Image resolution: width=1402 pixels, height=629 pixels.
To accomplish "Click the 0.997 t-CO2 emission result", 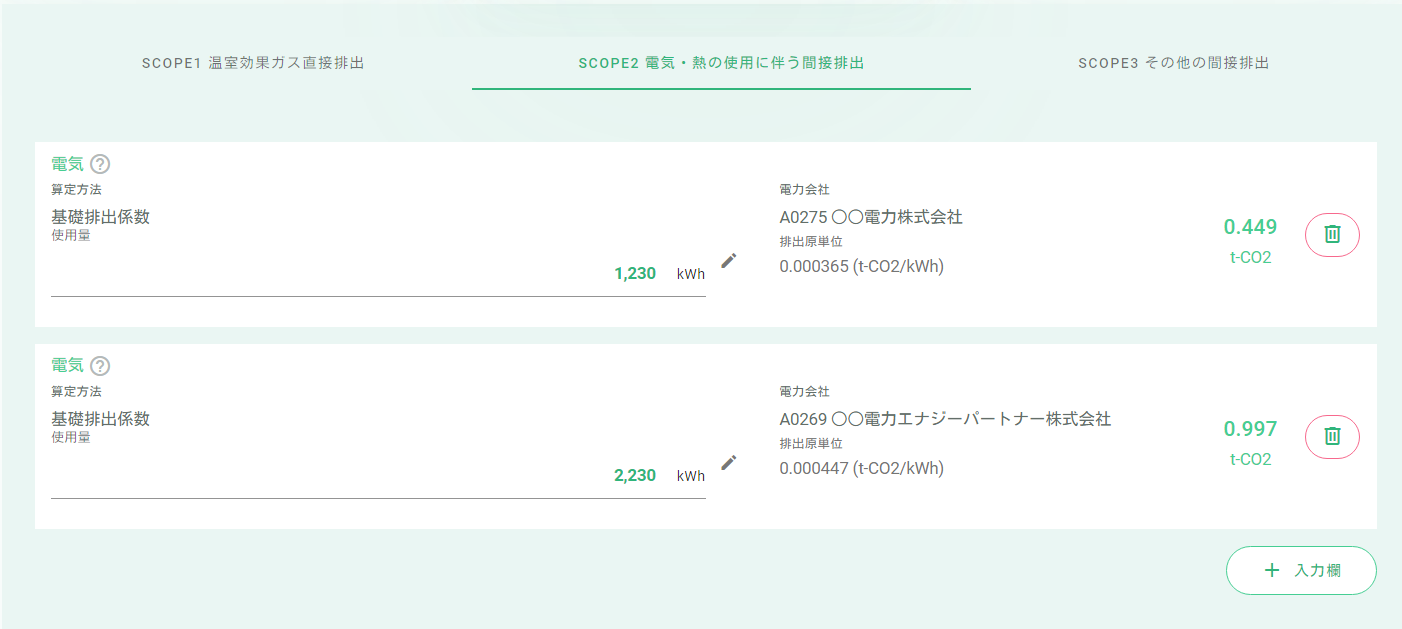I will click(x=1250, y=442).
